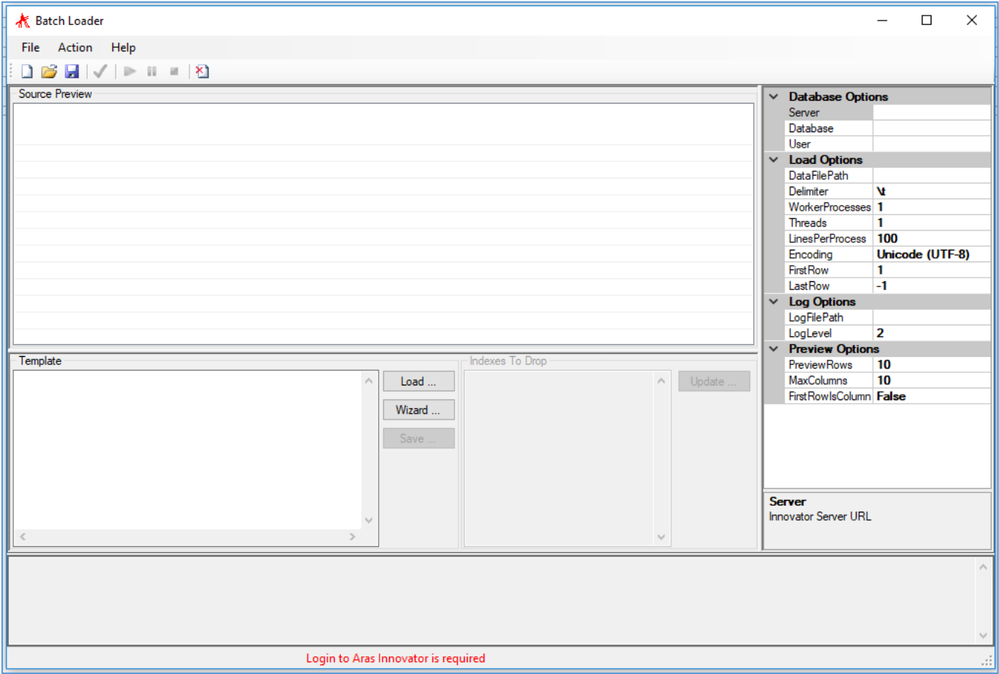Click the Load ... button
Screen dimensions: 999x674
click(418, 382)
